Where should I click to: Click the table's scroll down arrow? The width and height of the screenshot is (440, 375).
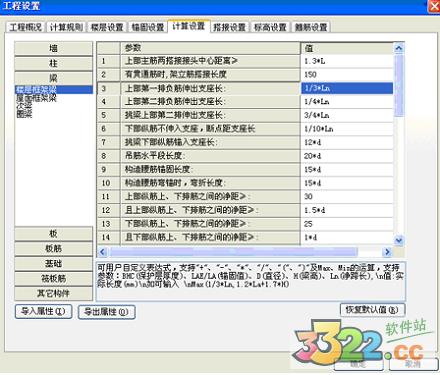399,240
